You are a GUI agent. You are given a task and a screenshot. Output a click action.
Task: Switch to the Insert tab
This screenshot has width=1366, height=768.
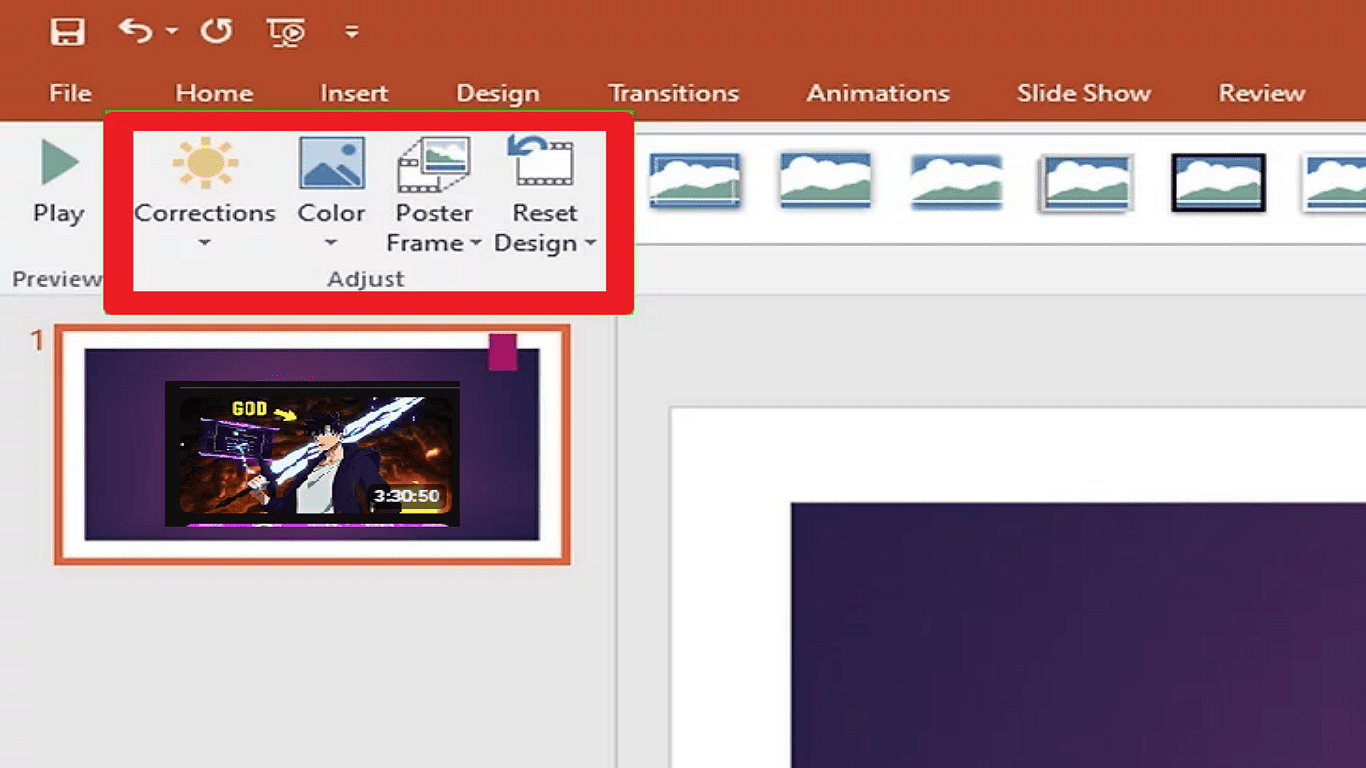click(354, 93)
